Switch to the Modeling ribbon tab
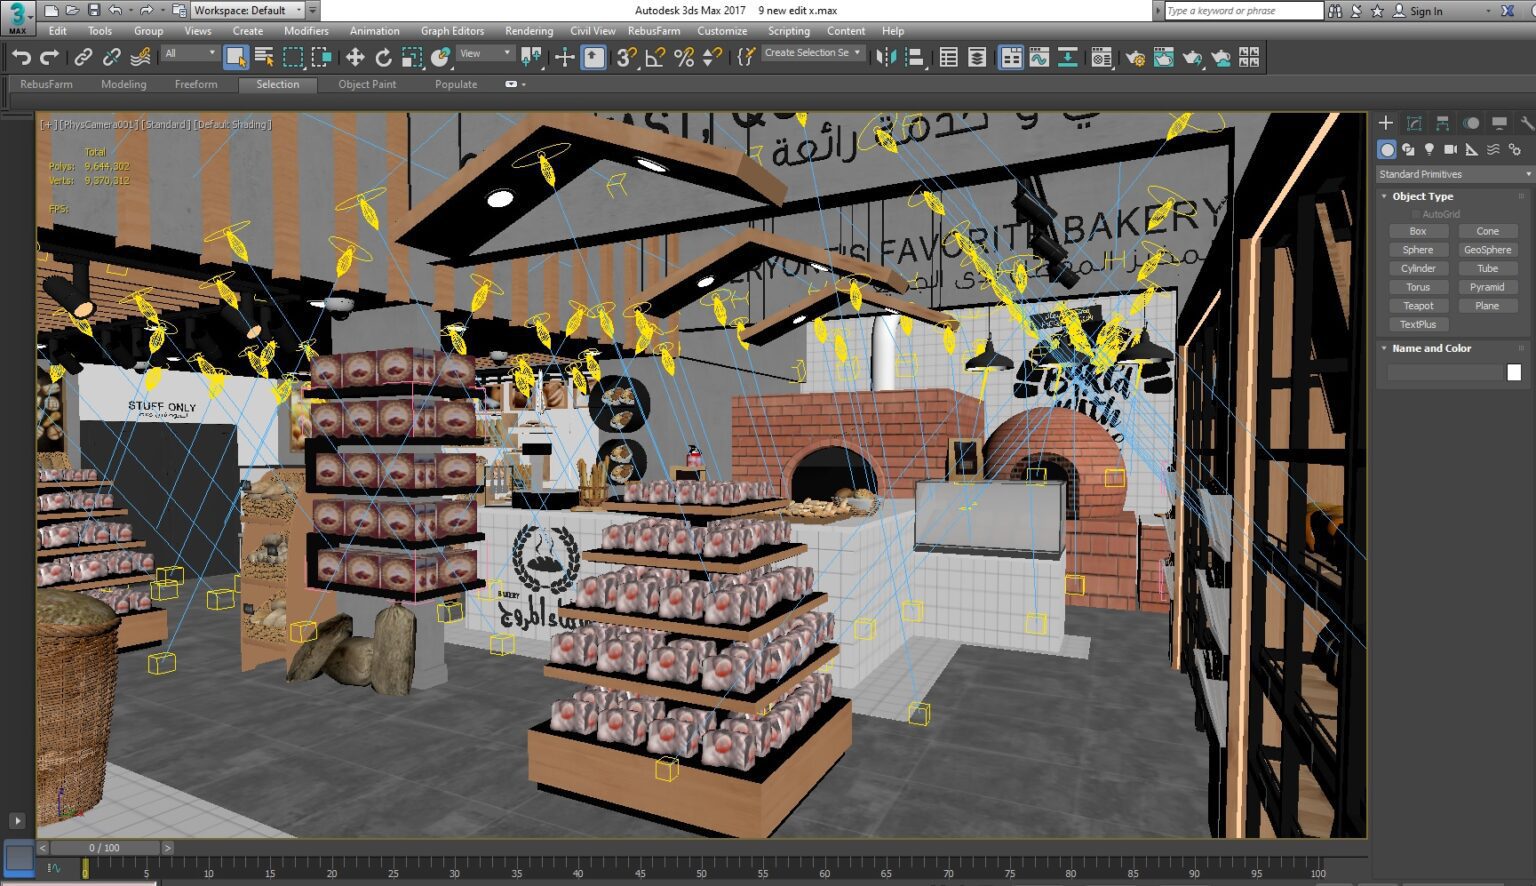This screenshot has height=886, width=1536. (x=124, y=84)
